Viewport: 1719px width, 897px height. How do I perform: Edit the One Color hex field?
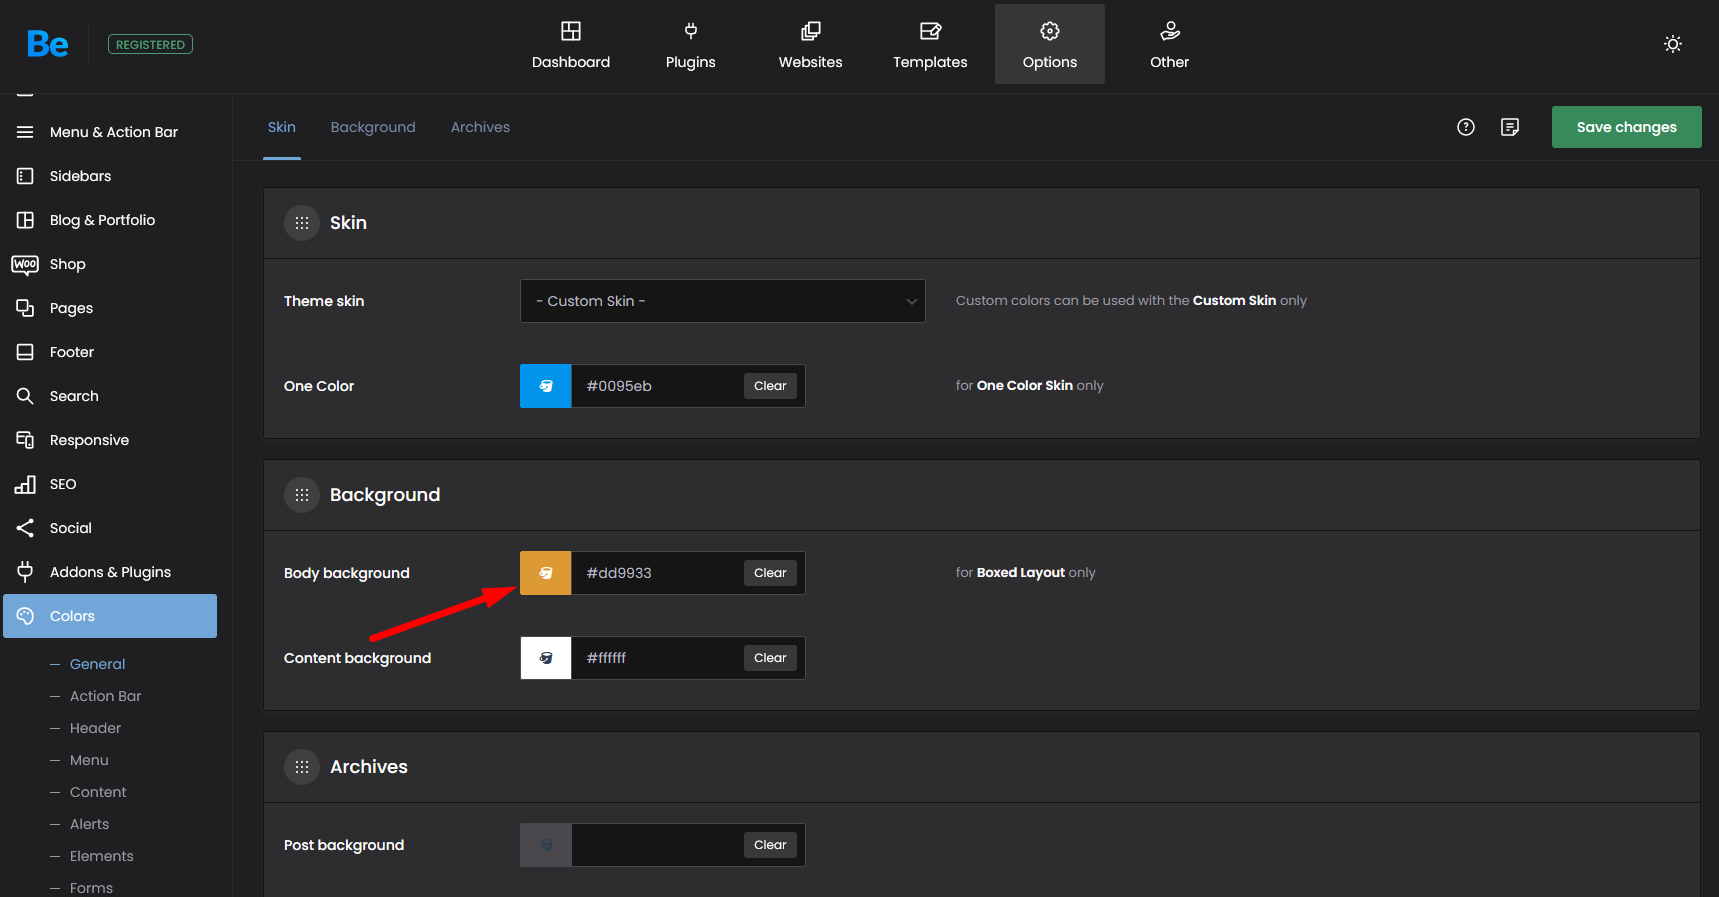tap(656, 386)
